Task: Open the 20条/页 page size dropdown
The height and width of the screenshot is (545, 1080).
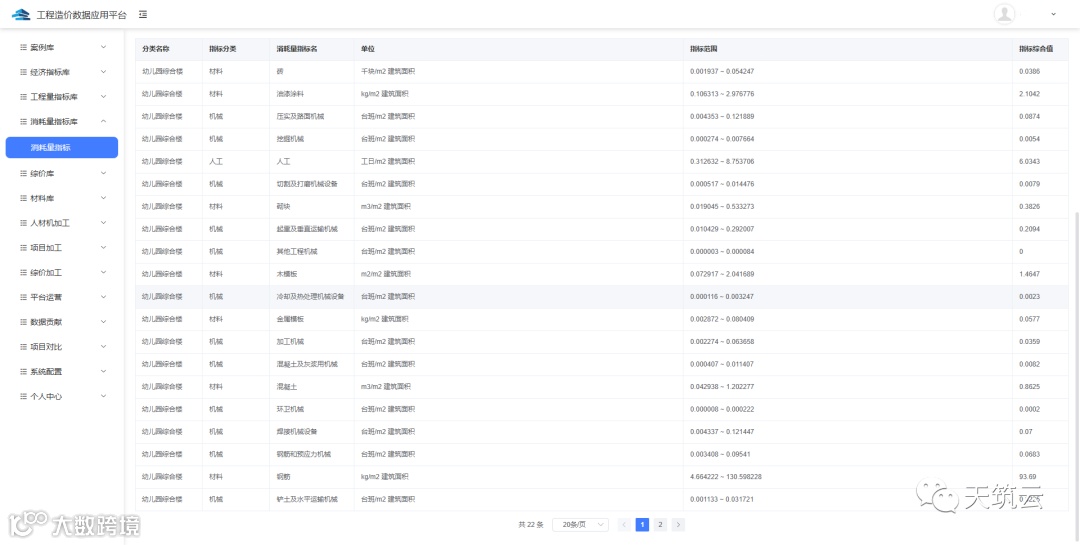Action: coord(581,525)
